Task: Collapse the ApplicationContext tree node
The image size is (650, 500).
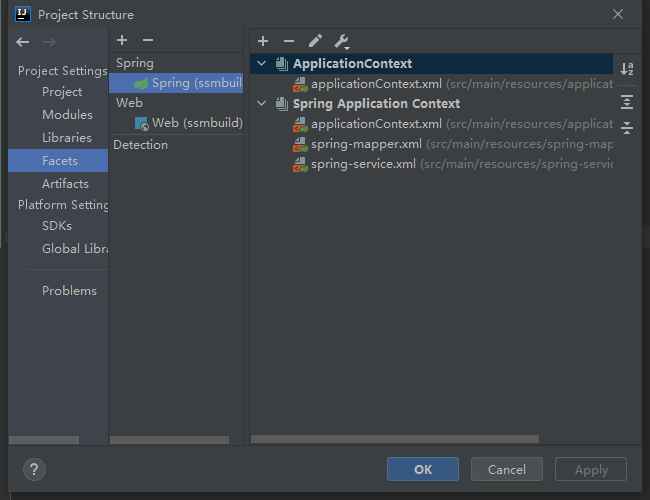Action: tap(262, 64)
